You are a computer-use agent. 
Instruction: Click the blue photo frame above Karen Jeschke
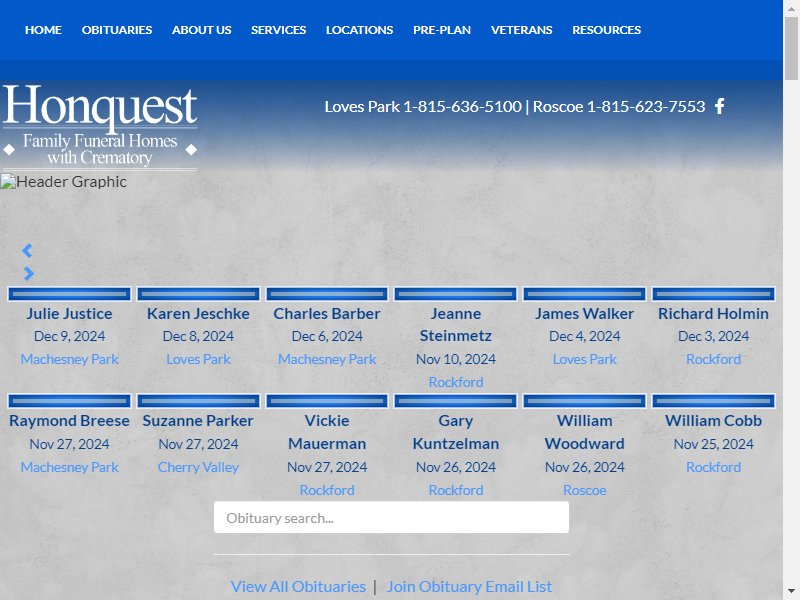pos(198,294)
